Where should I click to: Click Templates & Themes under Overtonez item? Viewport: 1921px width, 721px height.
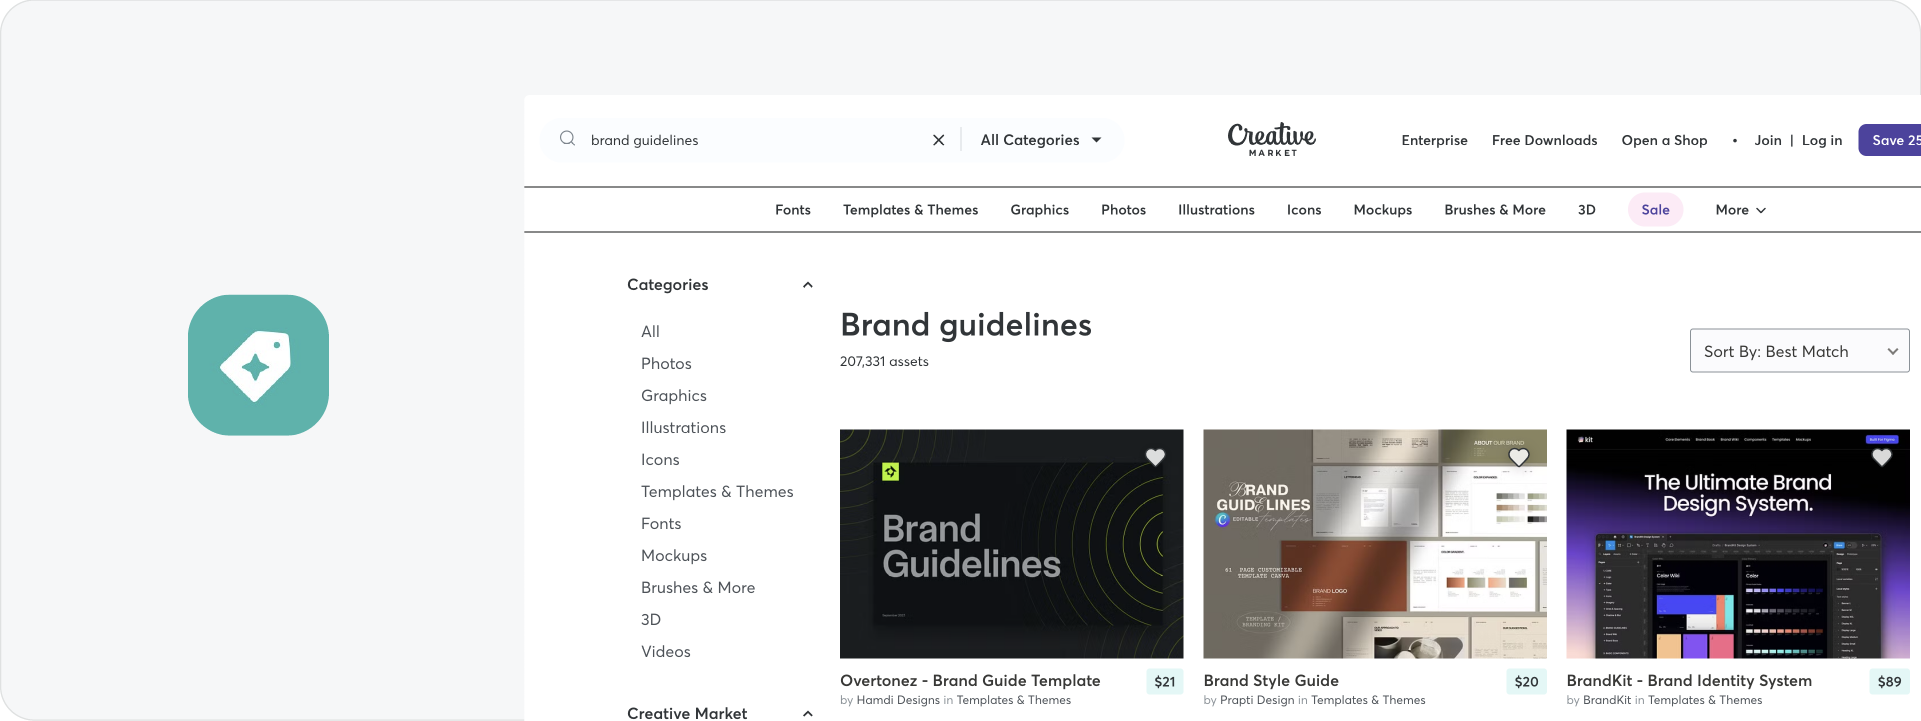coord(1013,700)
